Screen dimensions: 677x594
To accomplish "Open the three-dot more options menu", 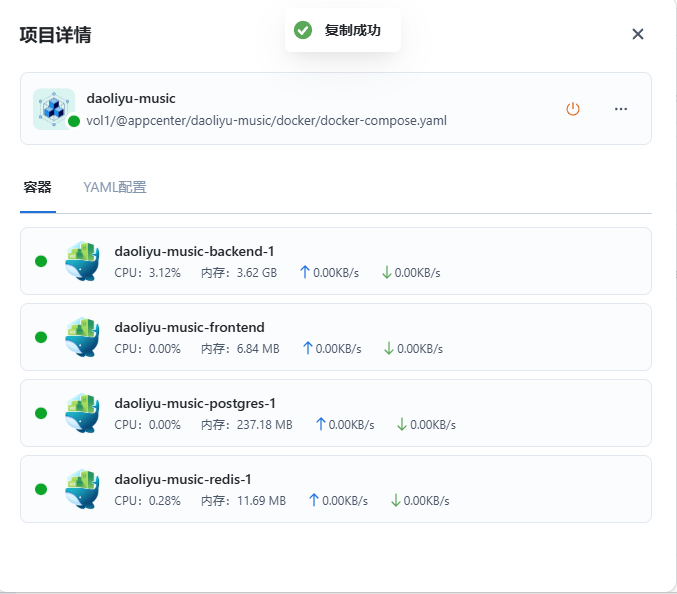I will pos(621,109).
